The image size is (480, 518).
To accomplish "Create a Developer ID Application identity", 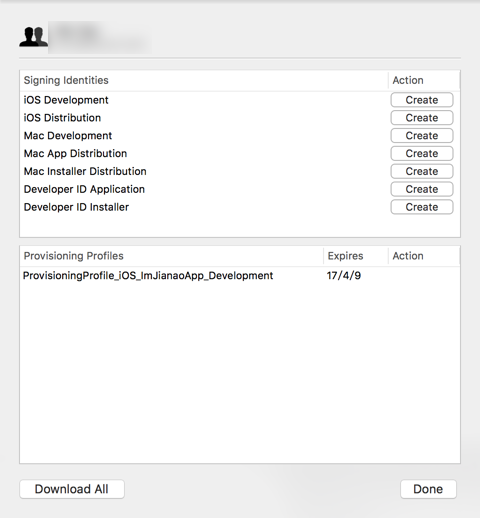I will click(422, 189).
